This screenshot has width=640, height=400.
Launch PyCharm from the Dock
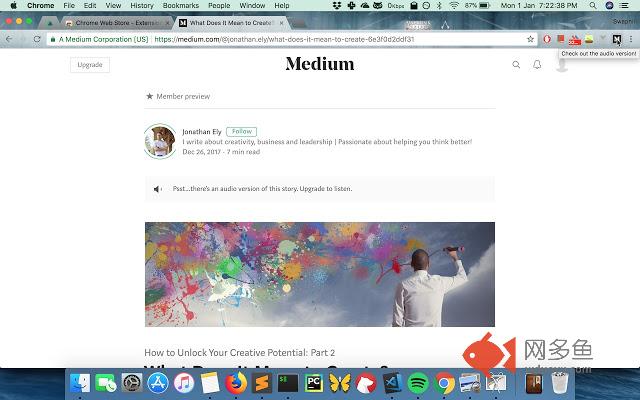(314, 383)
